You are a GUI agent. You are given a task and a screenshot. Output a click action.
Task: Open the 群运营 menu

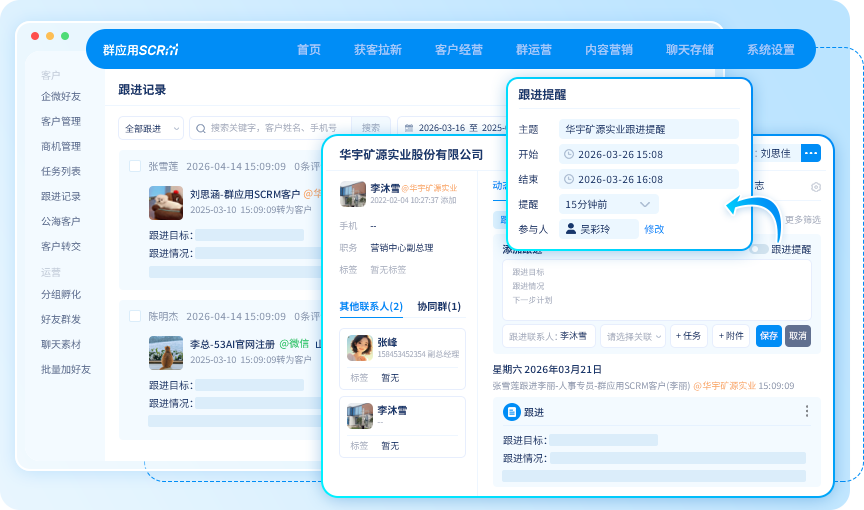tap(533, 50)
